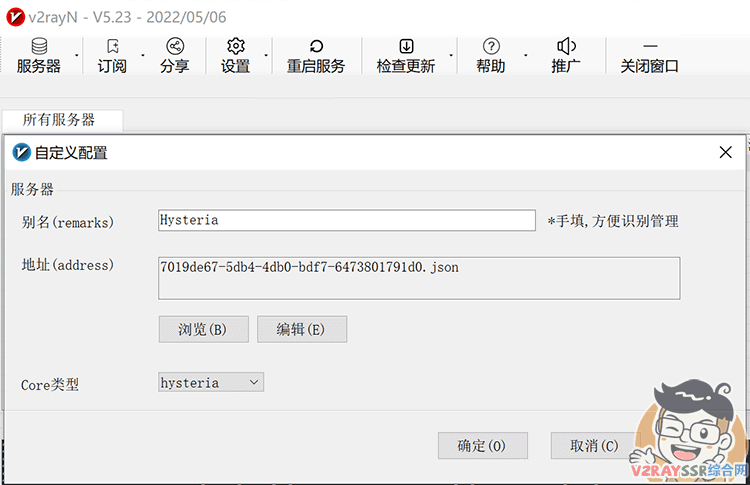The height and width of the screenshot is (485, 750).
Task: Click the 地址(address) json path field
Action: (418, 277)
